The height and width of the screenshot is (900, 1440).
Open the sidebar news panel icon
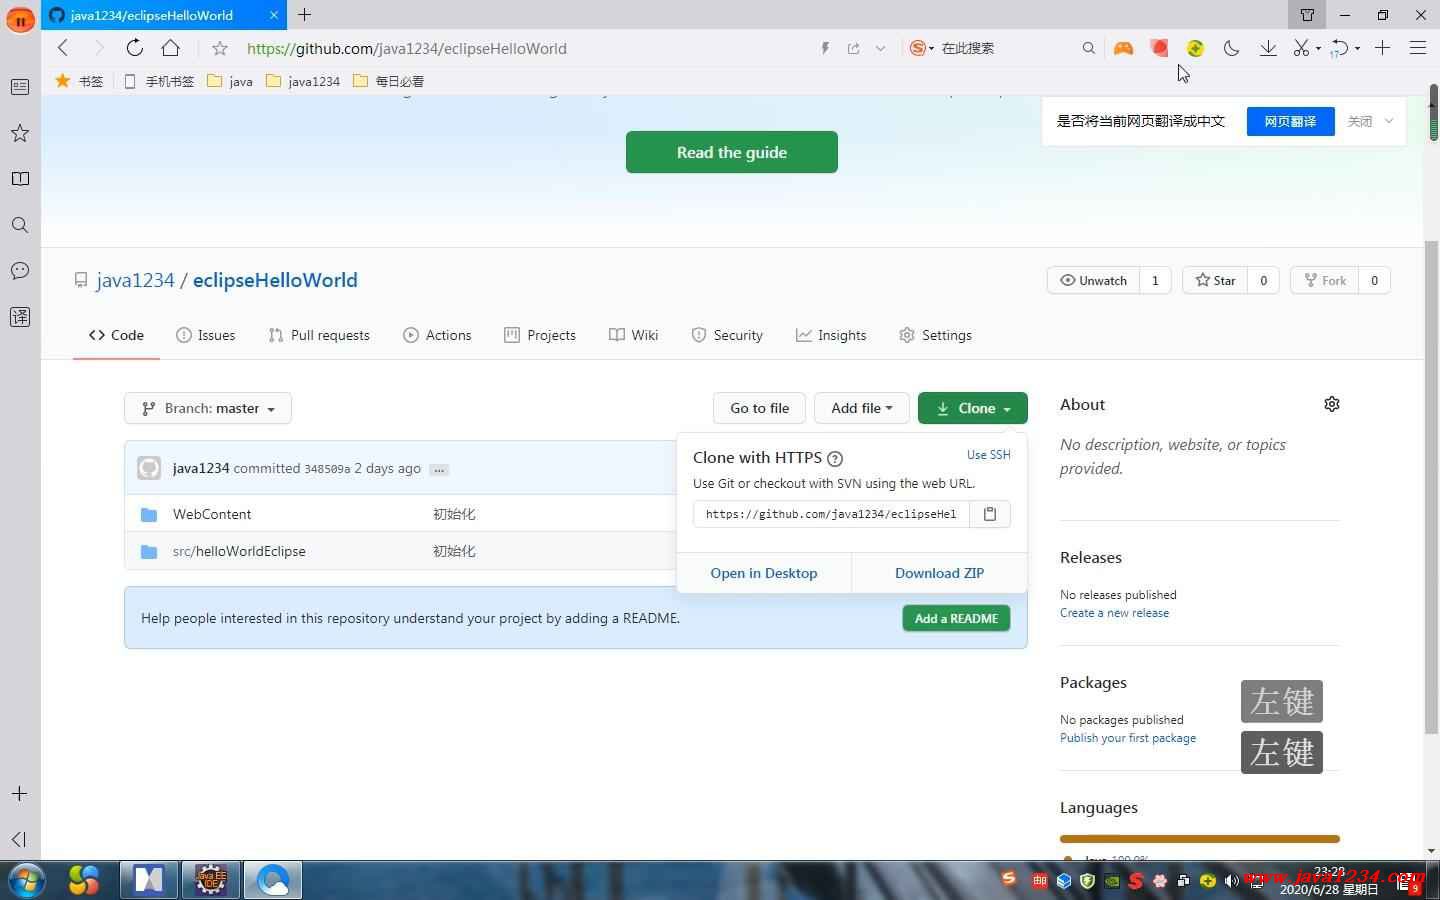click(19, 87)
